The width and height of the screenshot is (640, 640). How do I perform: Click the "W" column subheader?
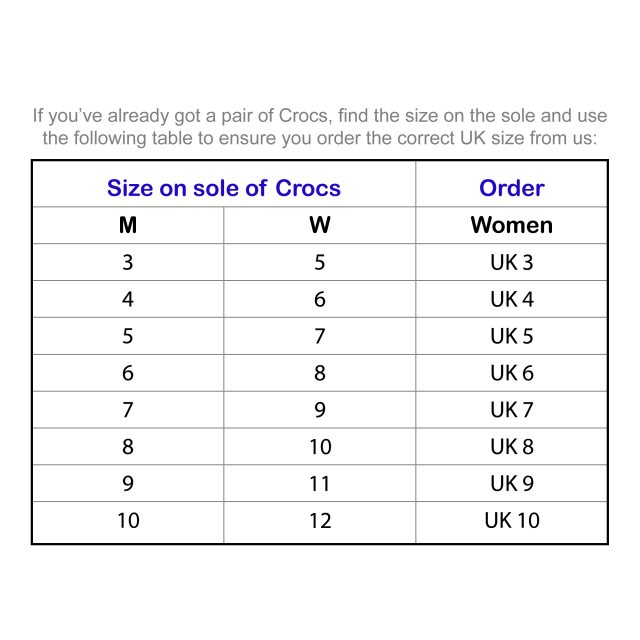point(320,225)
